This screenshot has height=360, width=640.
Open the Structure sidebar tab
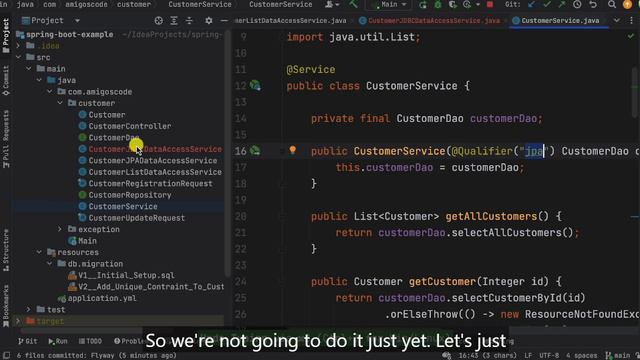[x=6, y=250]
